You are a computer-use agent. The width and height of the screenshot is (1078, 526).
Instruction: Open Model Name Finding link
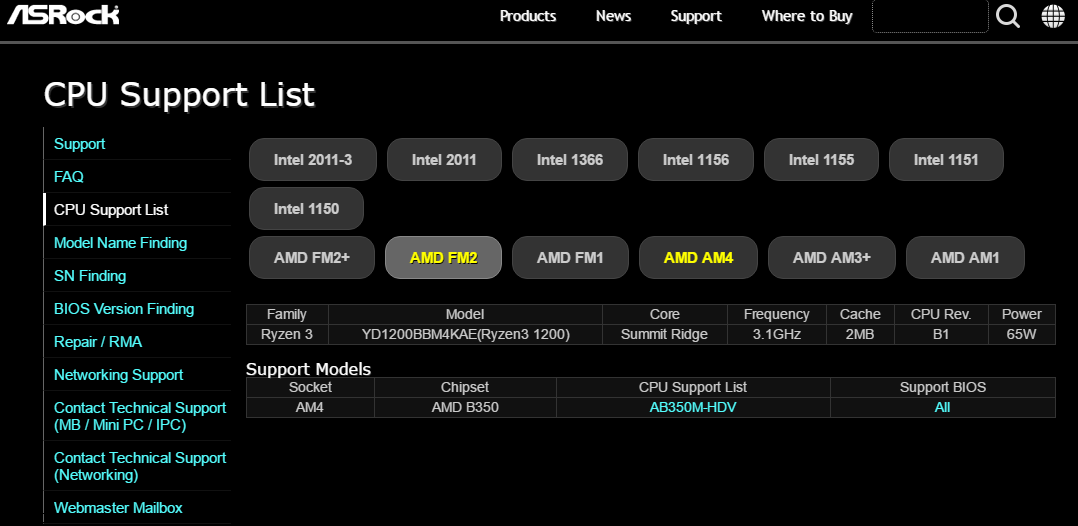(x=120, y=243)
